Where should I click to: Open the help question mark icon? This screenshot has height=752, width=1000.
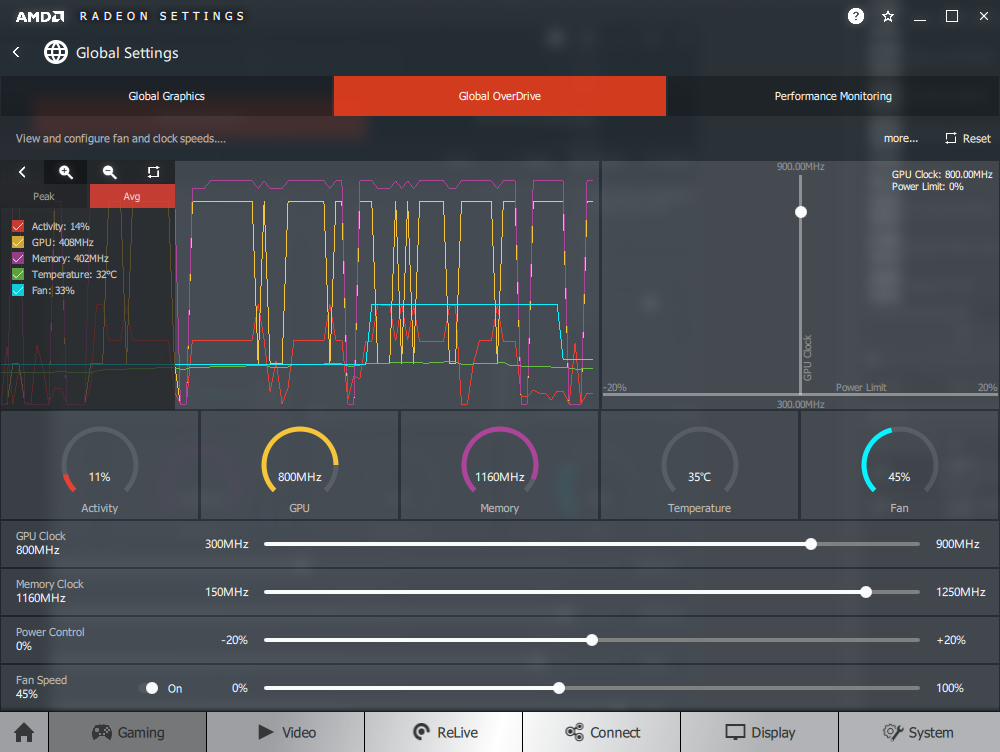click(x=856, y=16)
